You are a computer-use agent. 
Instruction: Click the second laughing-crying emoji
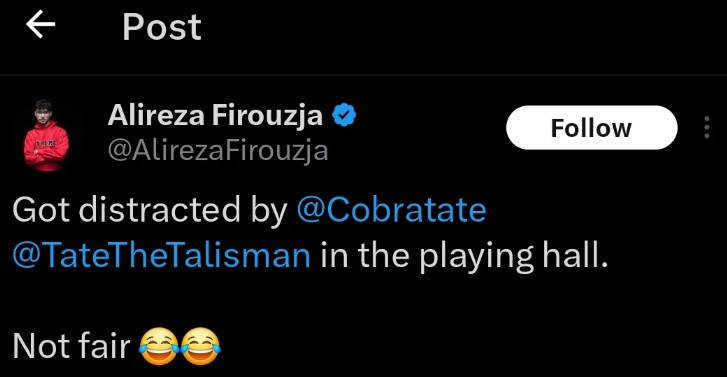pyautogui.click(x=200, y=346)
